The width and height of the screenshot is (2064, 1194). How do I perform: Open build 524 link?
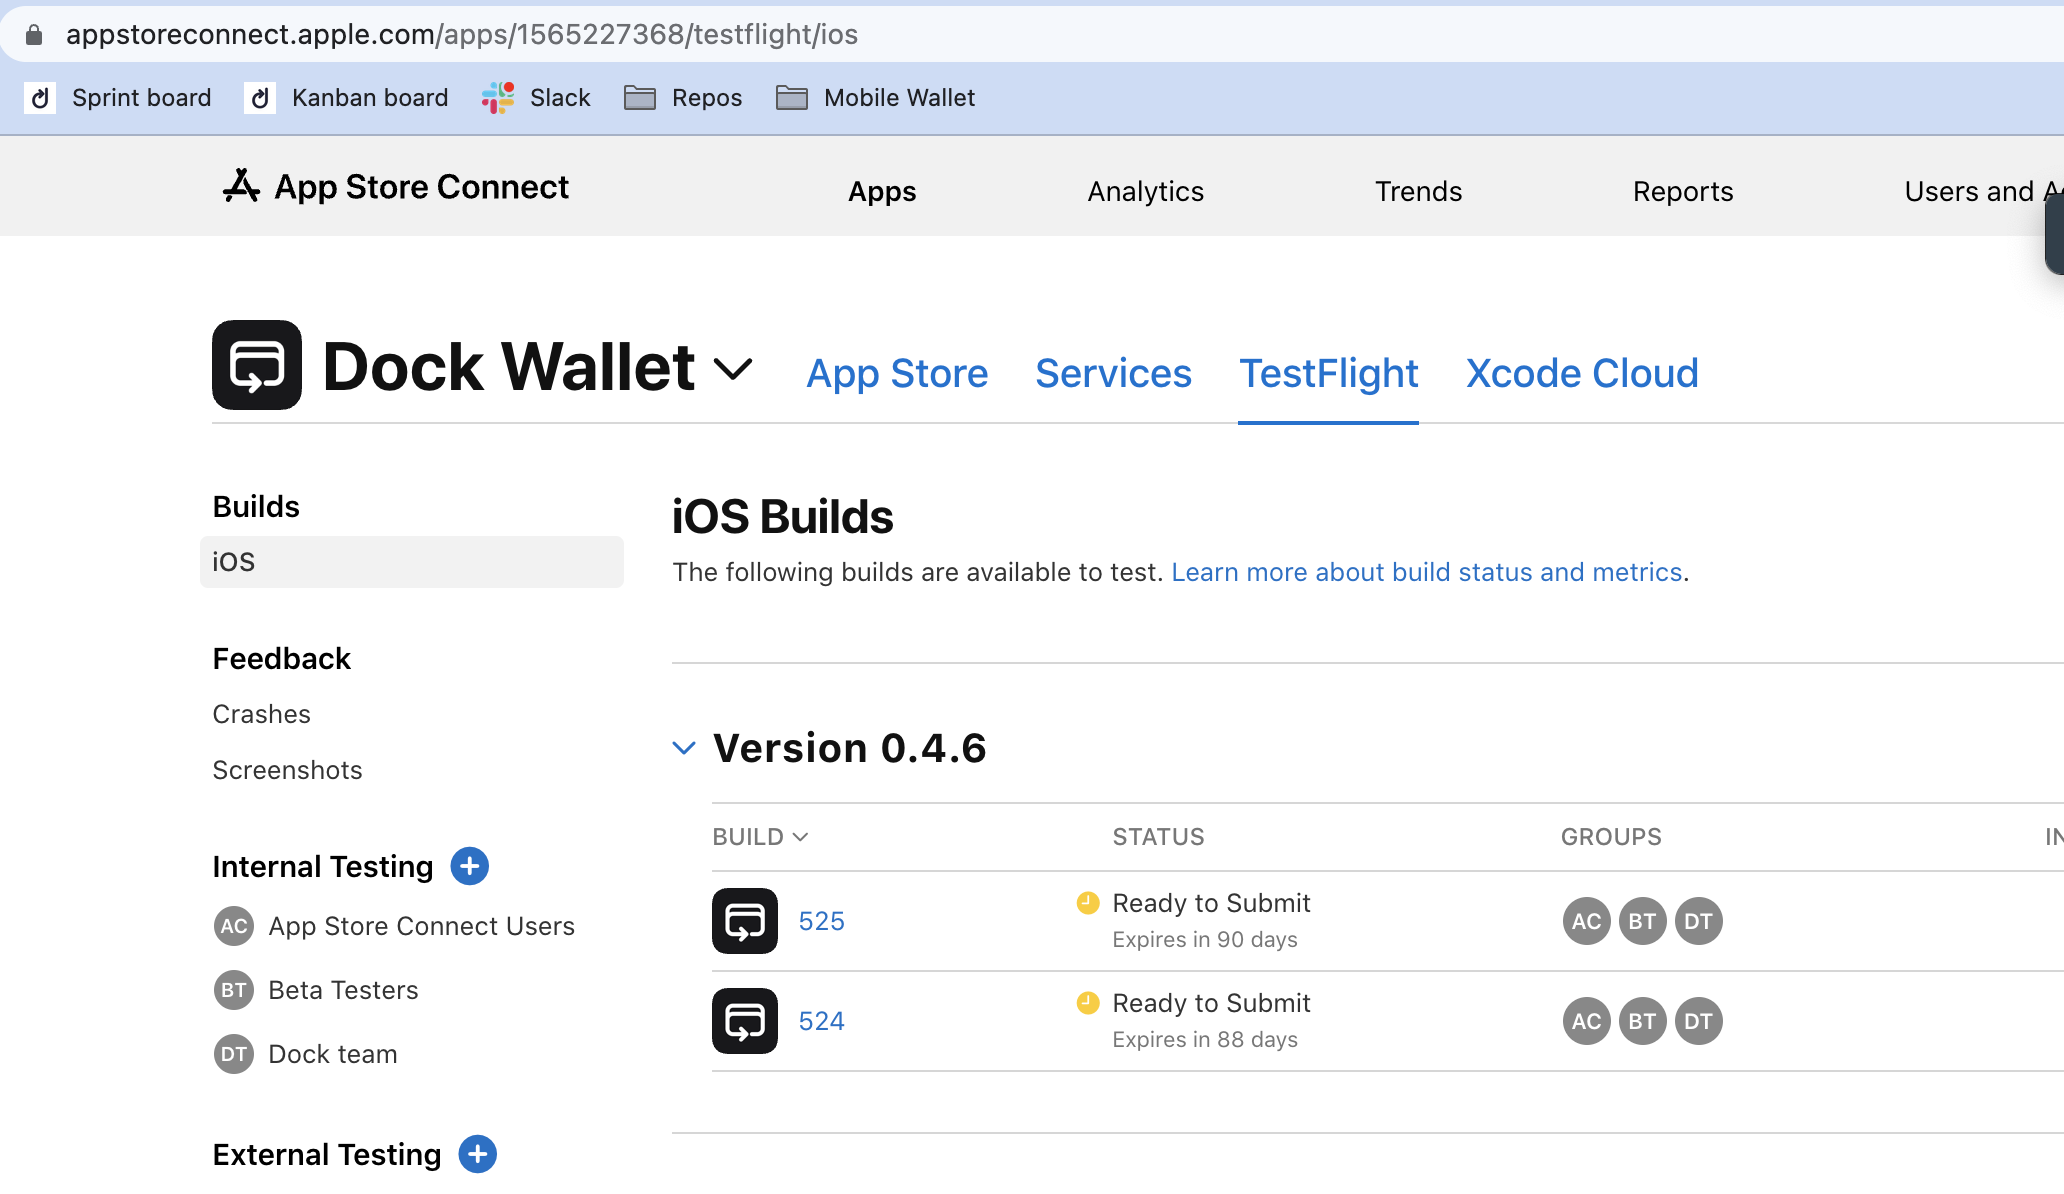click(x=822, y=1021)
